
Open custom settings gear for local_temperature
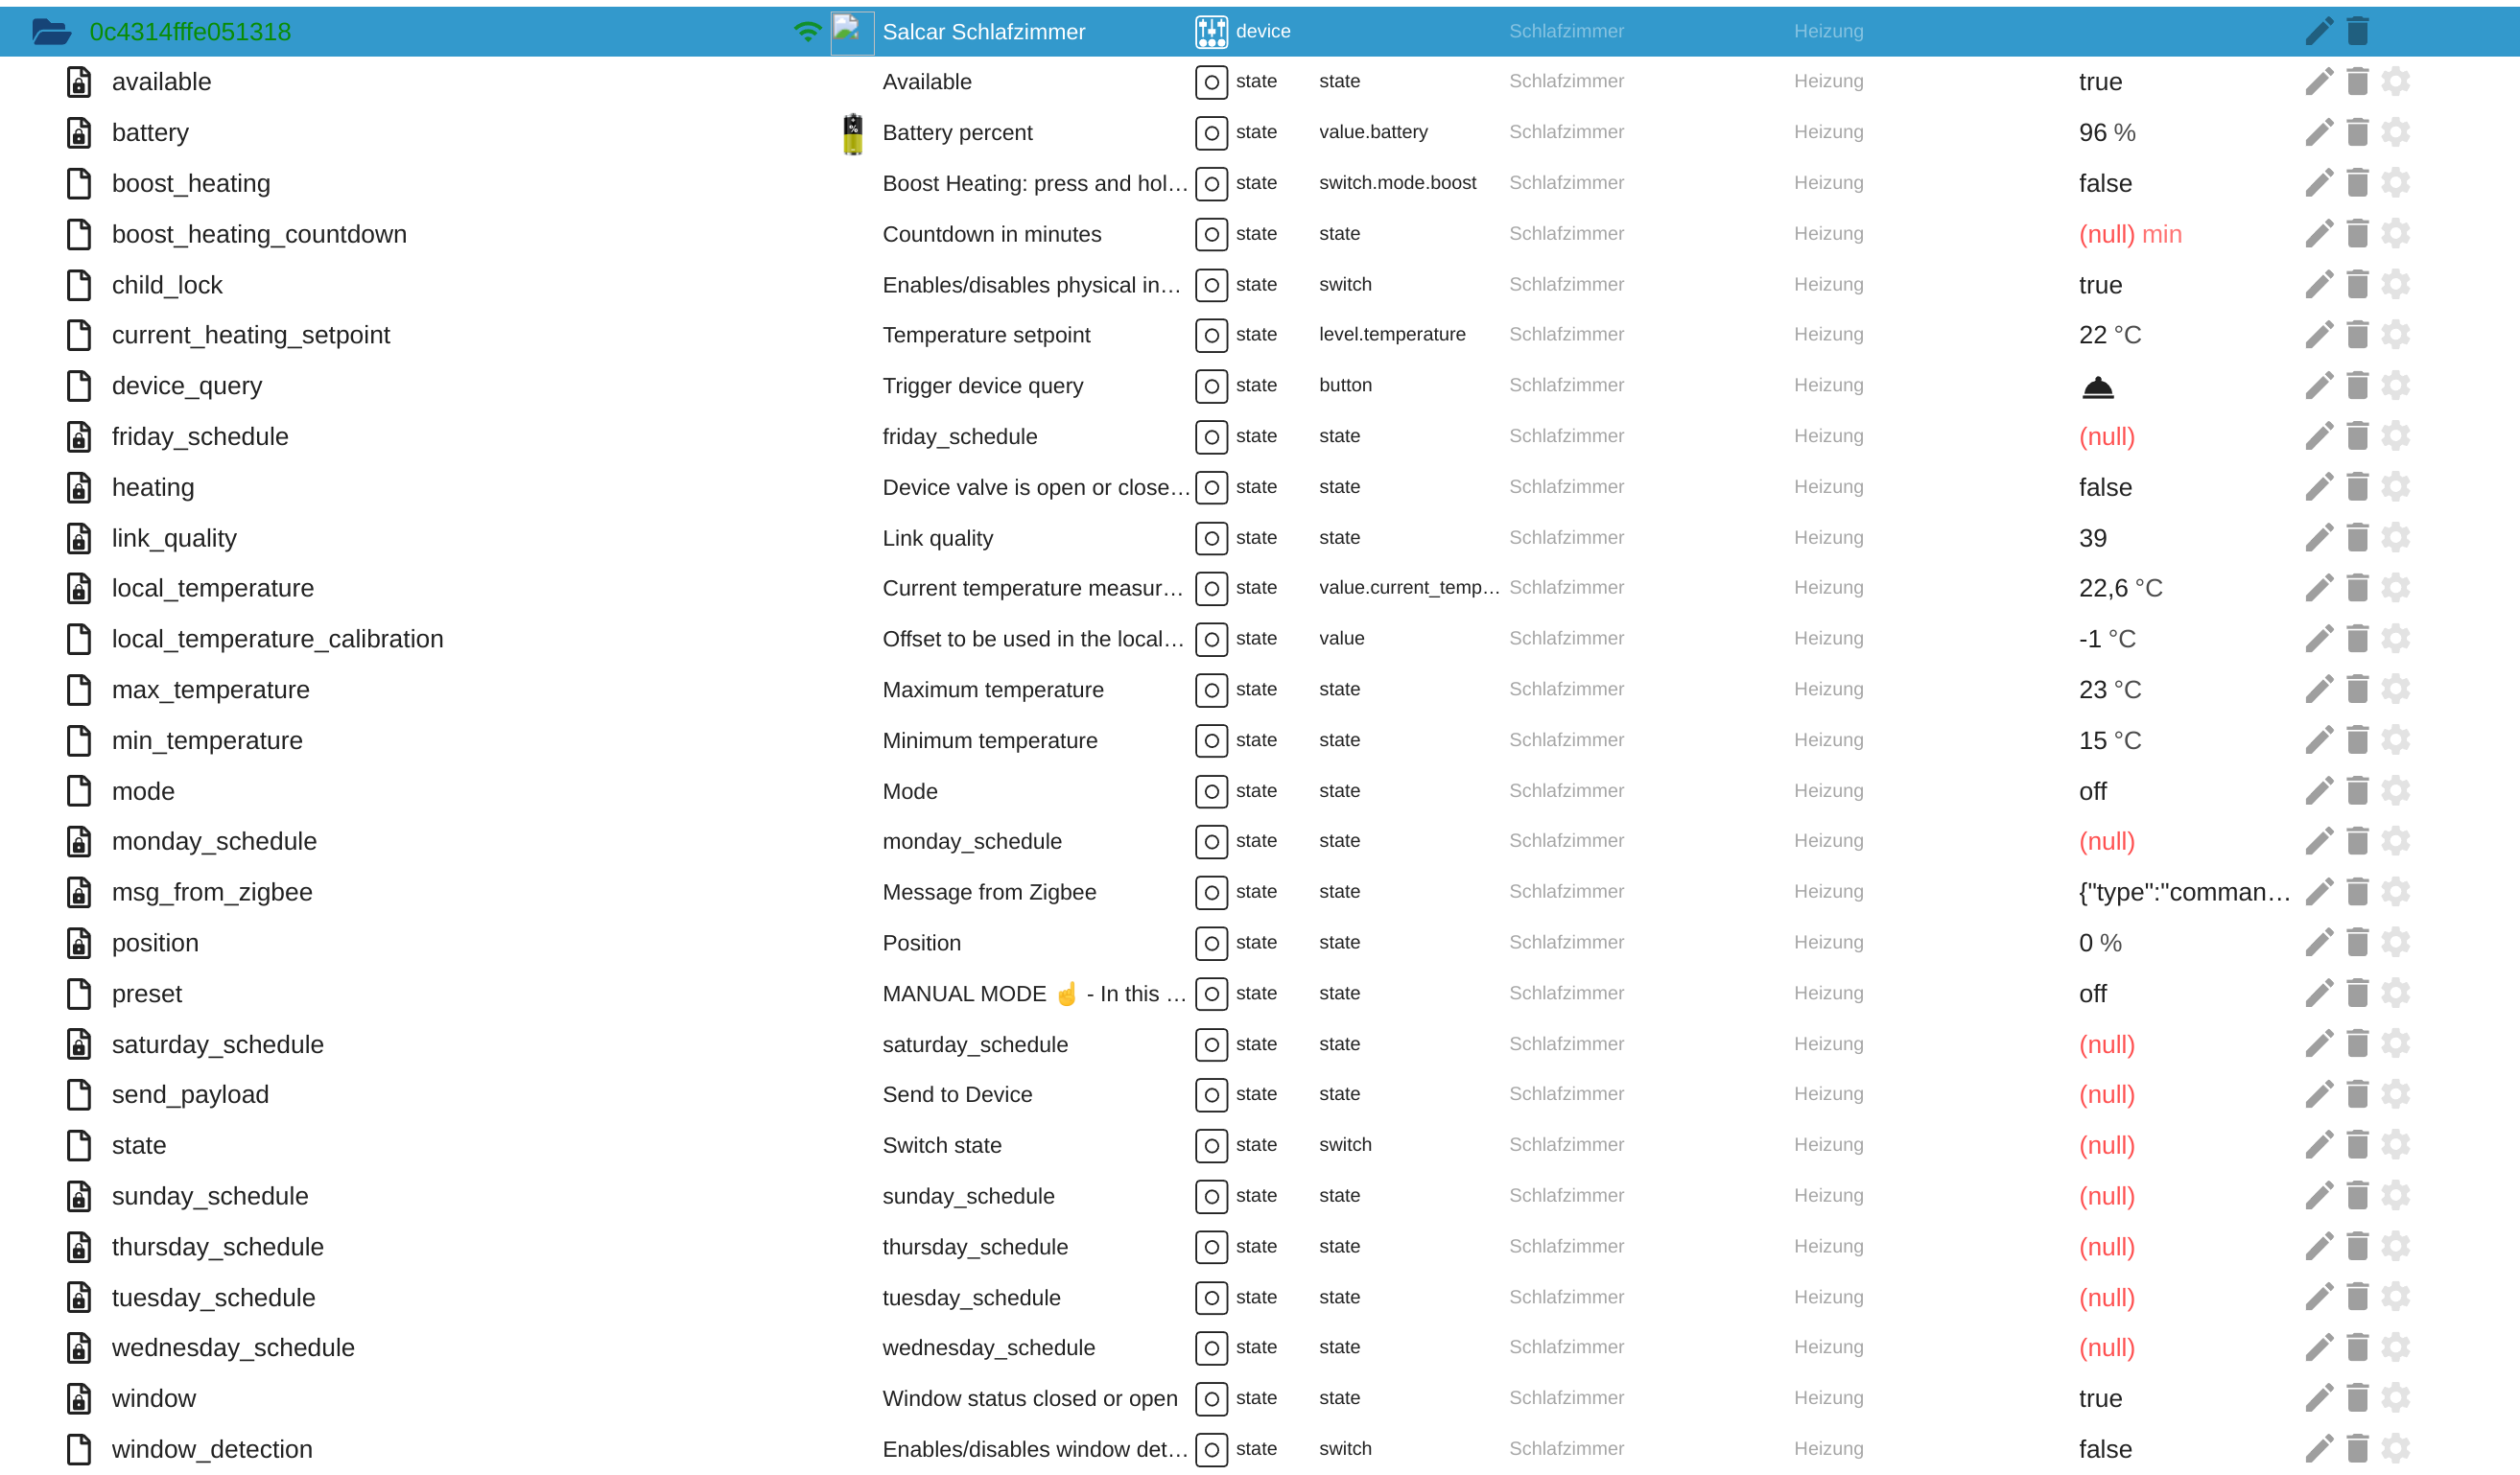click(2395, 588)
